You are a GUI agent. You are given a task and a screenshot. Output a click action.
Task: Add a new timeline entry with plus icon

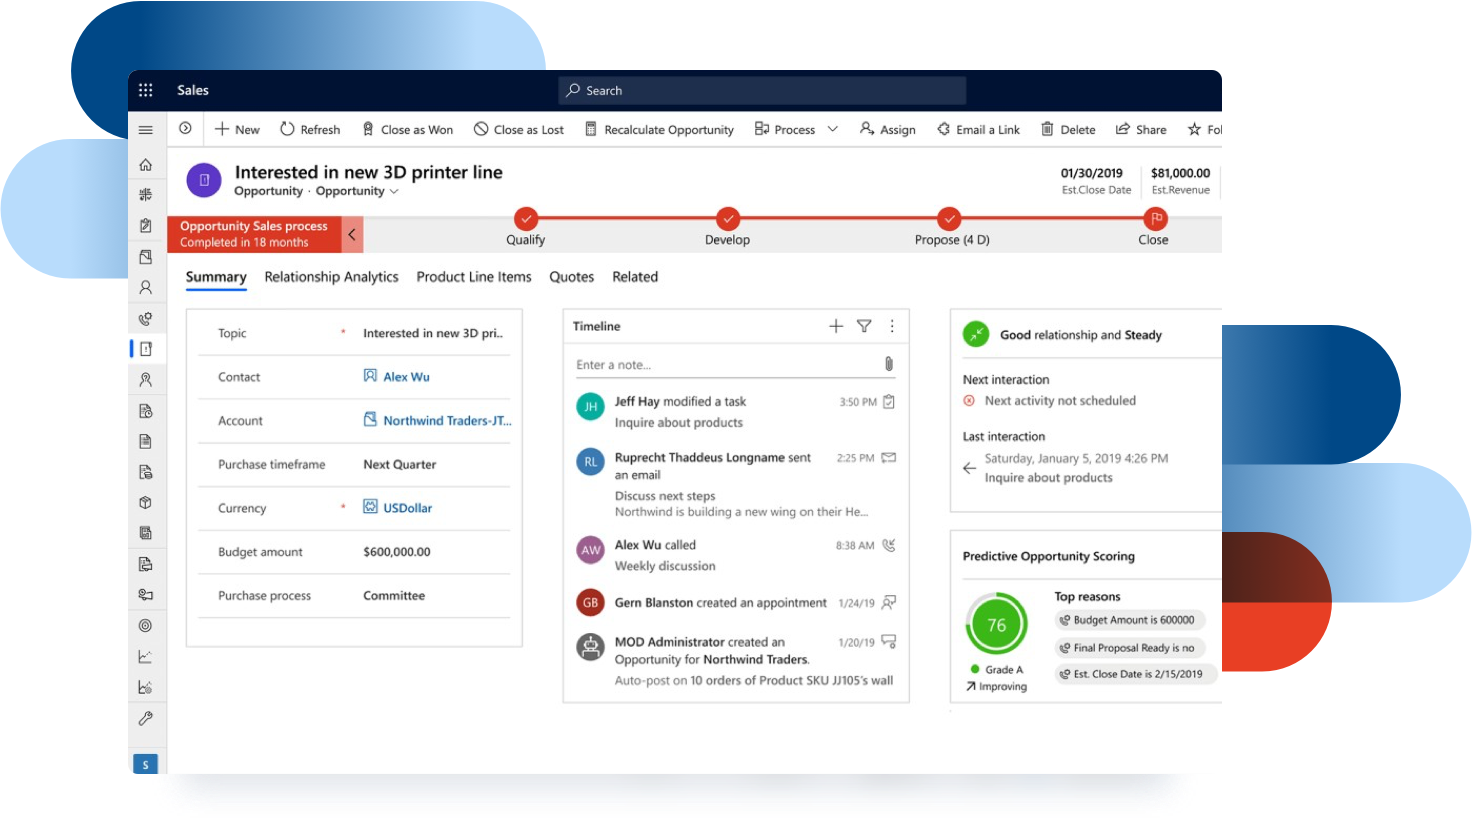click(x=836, y=326)
